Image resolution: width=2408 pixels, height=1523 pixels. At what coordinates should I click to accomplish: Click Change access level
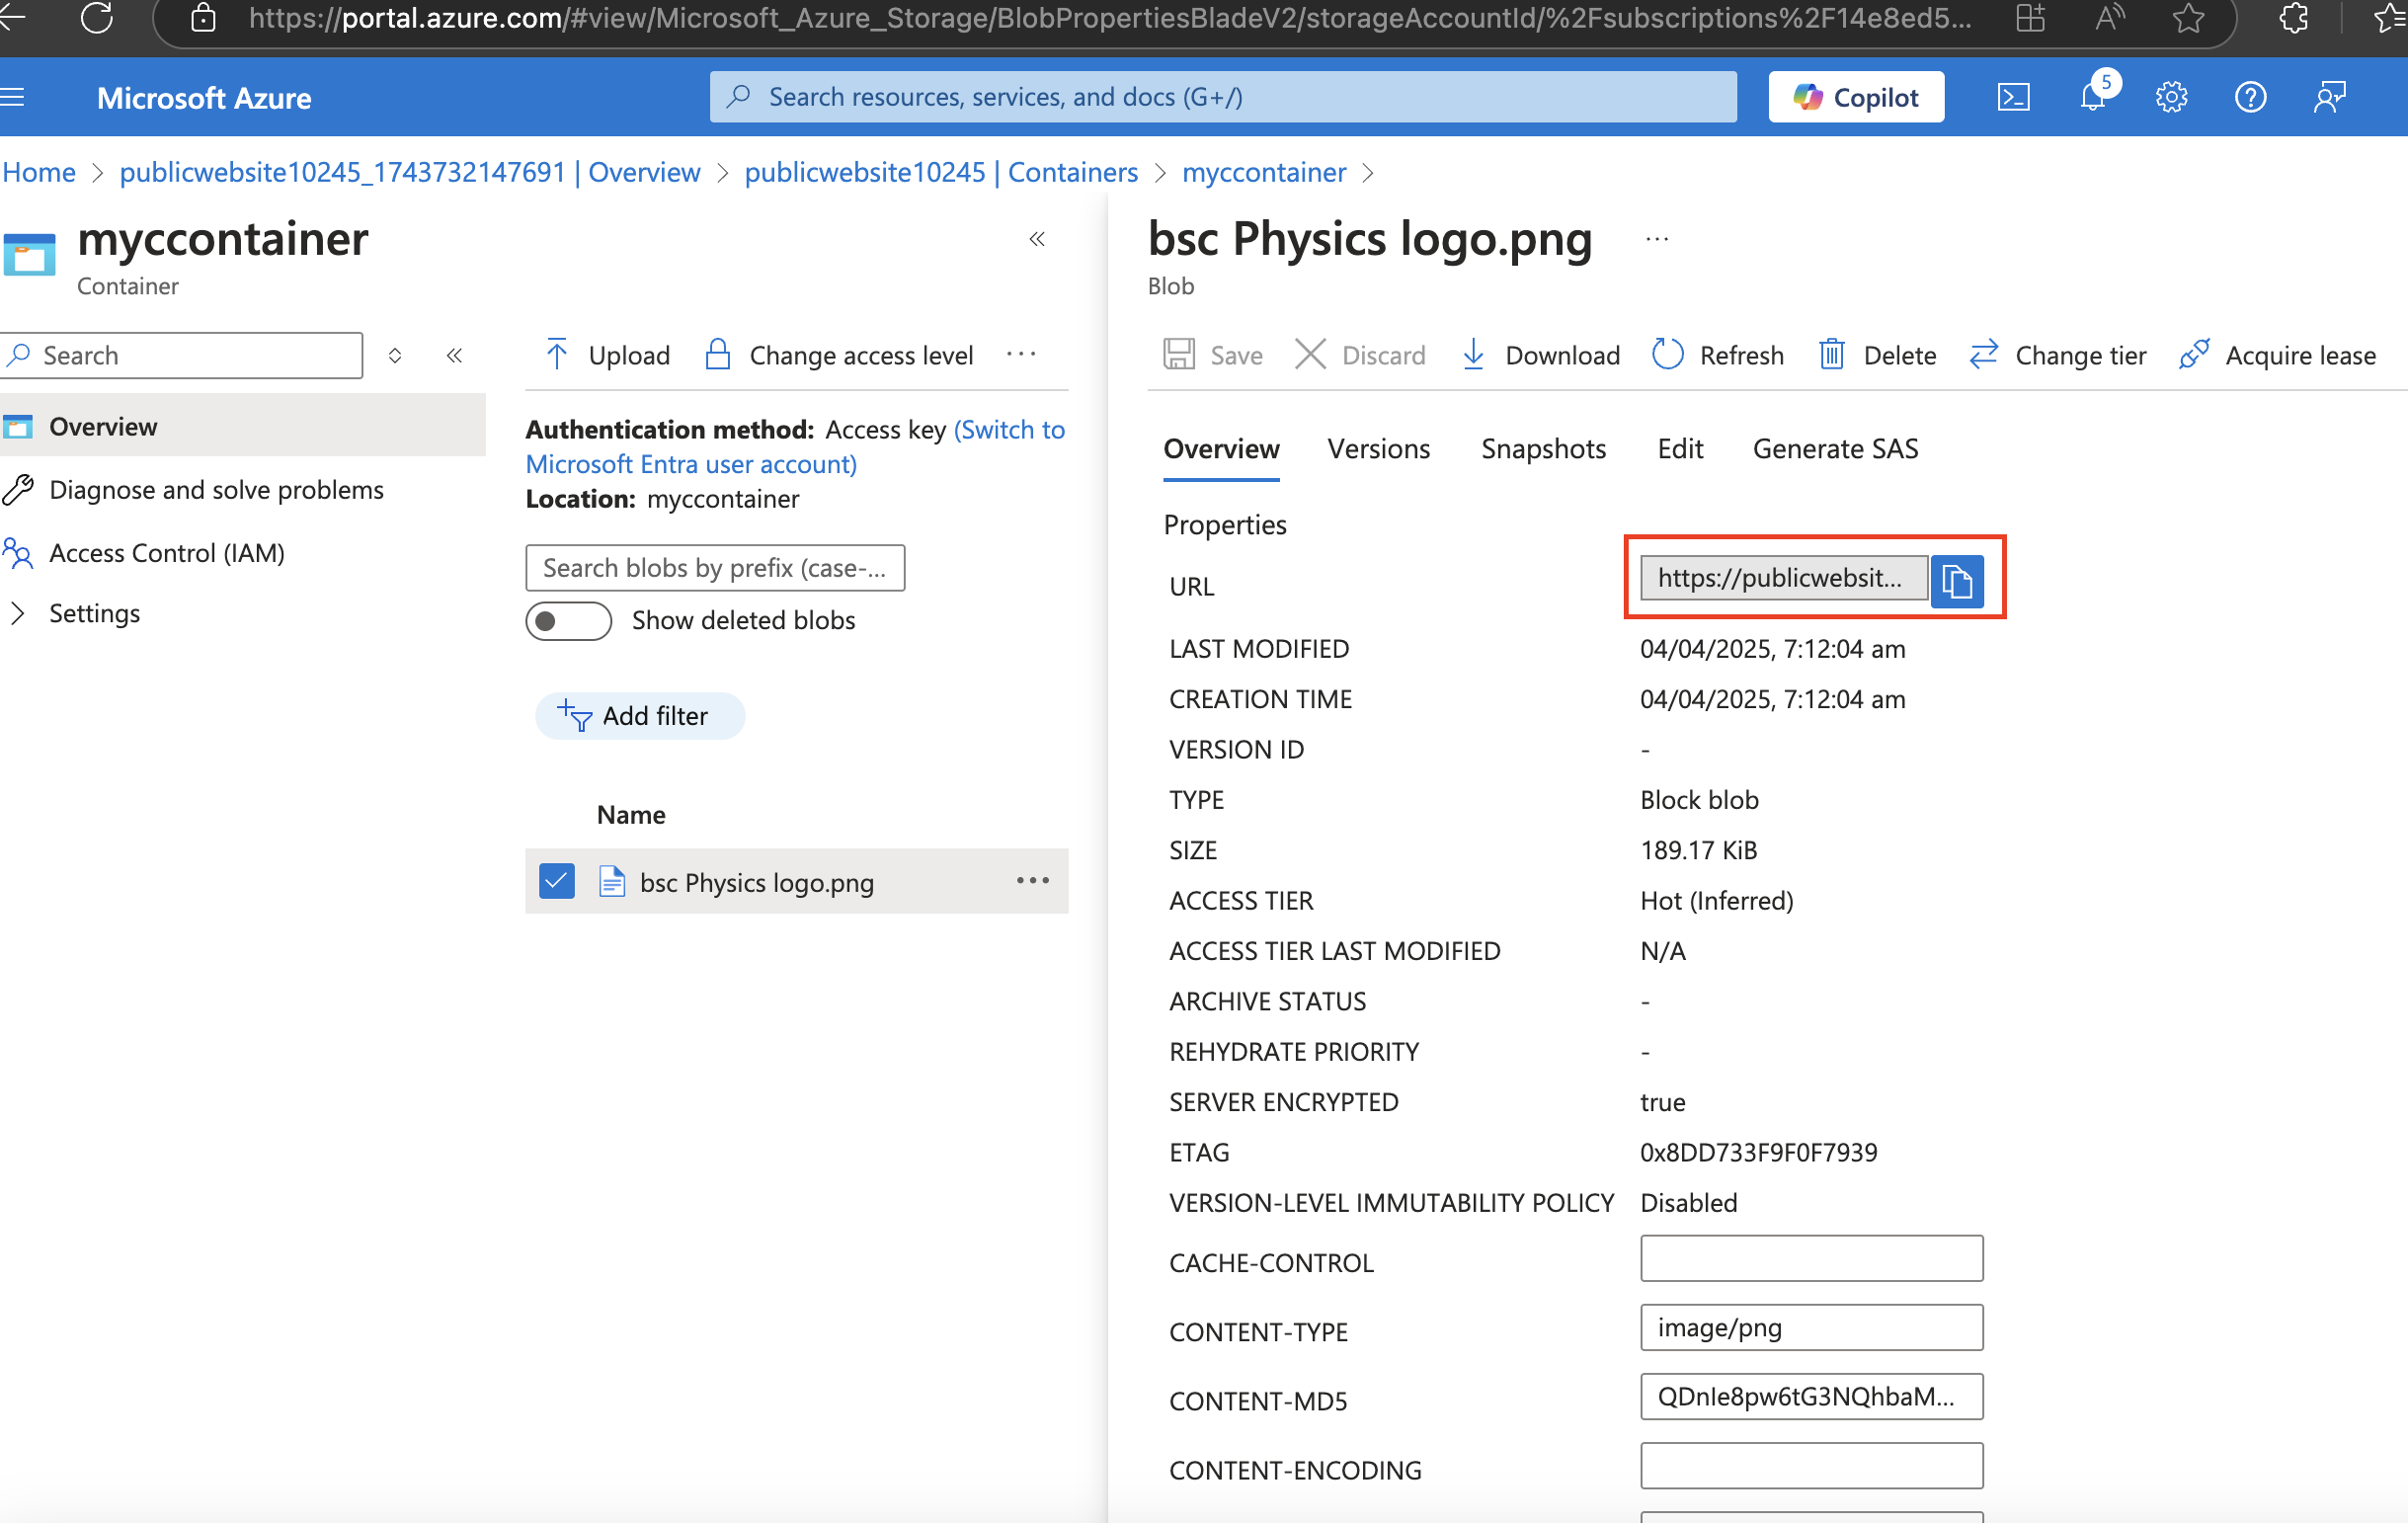tap(839, 355)
